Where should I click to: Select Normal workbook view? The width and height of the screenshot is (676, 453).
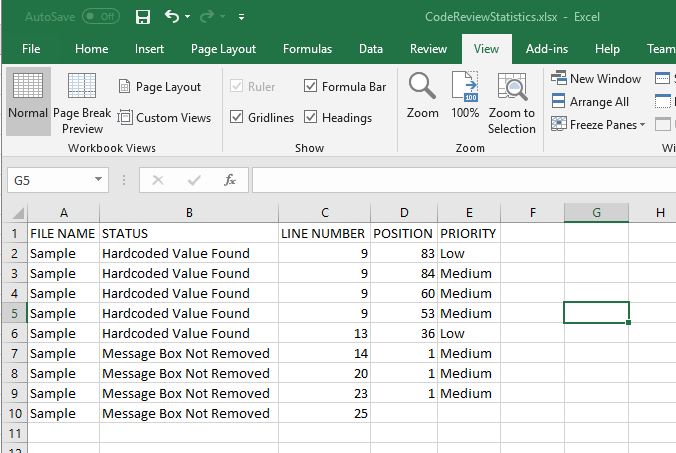(x=28, y=98)
